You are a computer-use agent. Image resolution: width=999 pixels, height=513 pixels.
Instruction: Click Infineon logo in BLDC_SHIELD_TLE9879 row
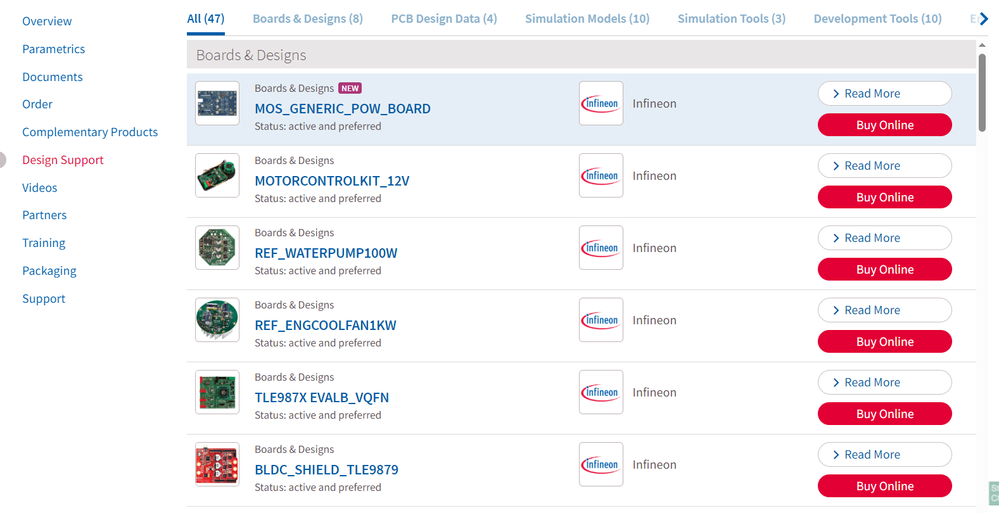pyautogui.click(x=601, y=464)
